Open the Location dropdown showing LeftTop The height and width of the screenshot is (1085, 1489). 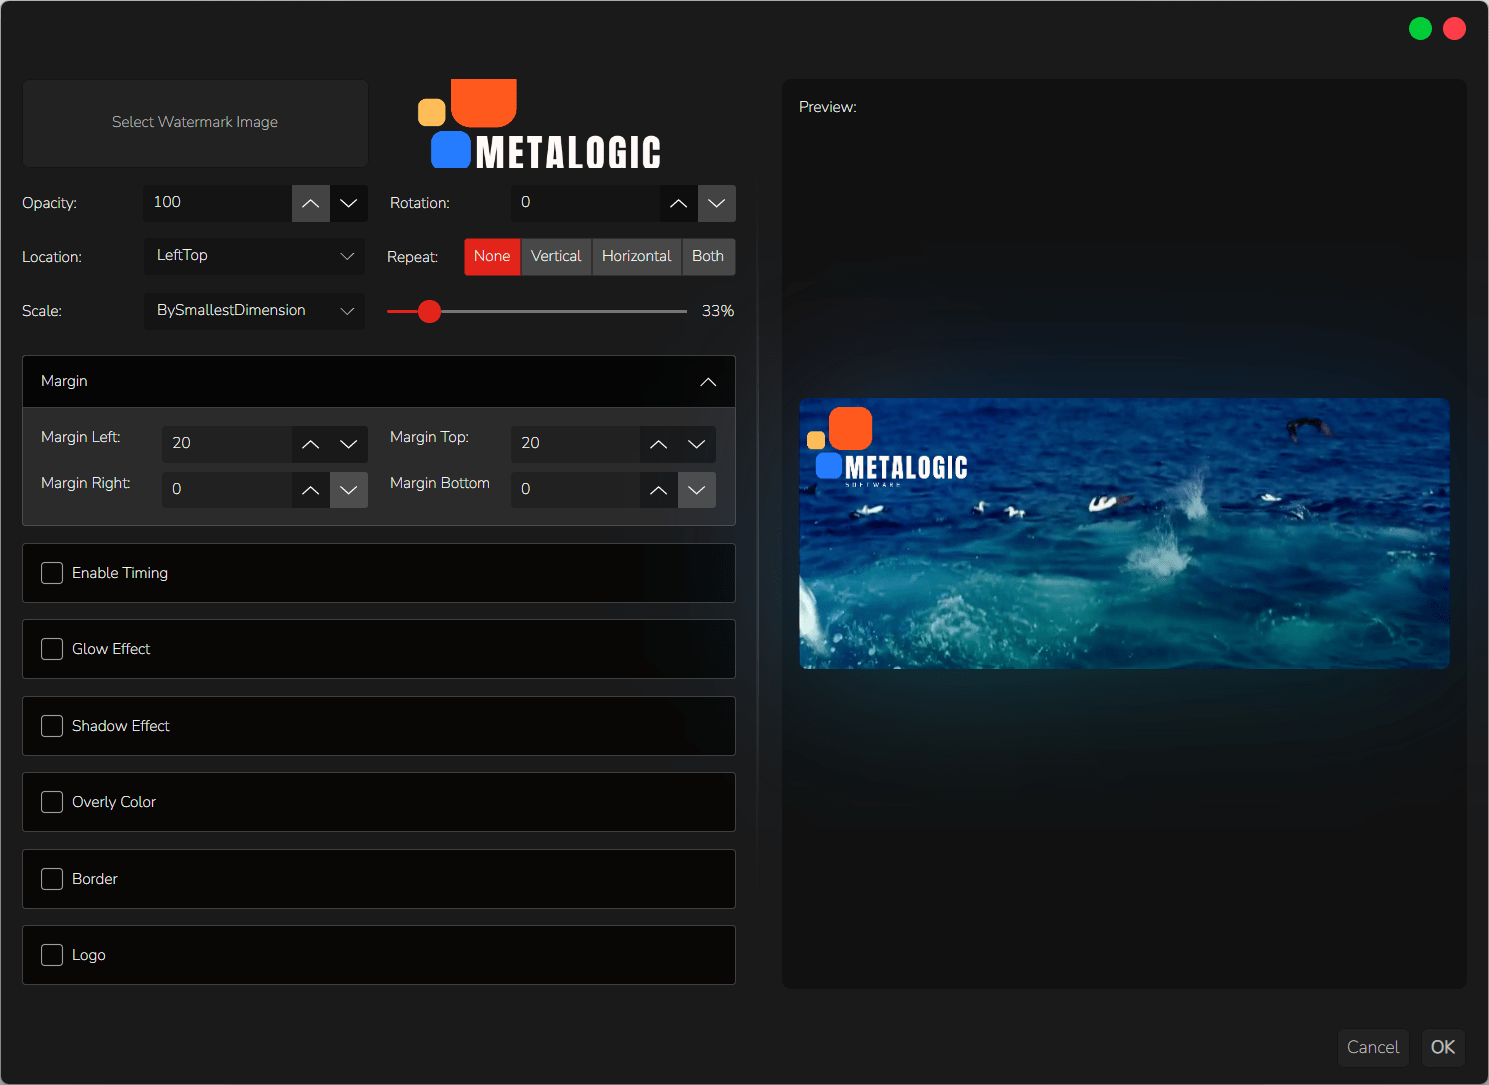point(255,256)
